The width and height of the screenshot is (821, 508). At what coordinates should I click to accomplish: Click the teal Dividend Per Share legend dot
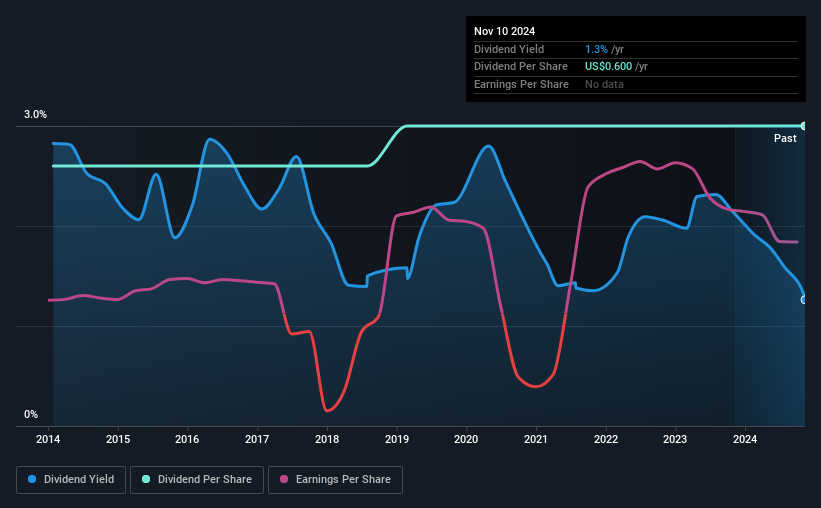point(146,479)
